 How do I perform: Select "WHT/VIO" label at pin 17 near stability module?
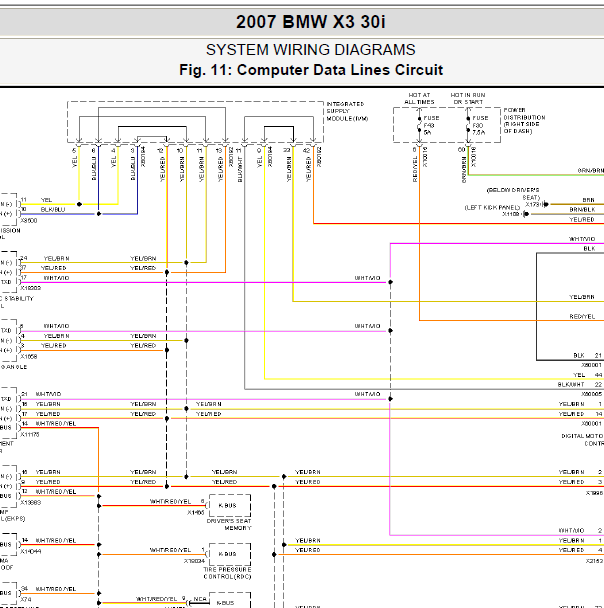tap(56, 278)
